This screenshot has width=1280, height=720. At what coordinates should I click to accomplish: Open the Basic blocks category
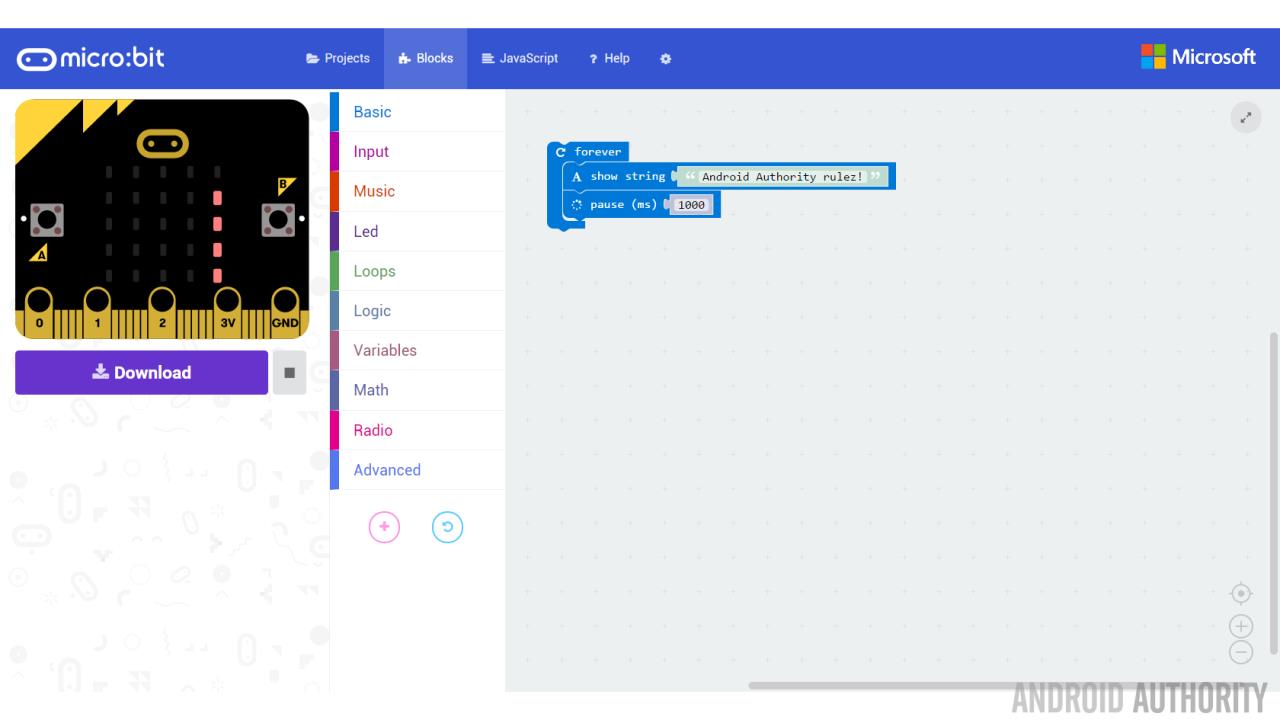point(417,112)
